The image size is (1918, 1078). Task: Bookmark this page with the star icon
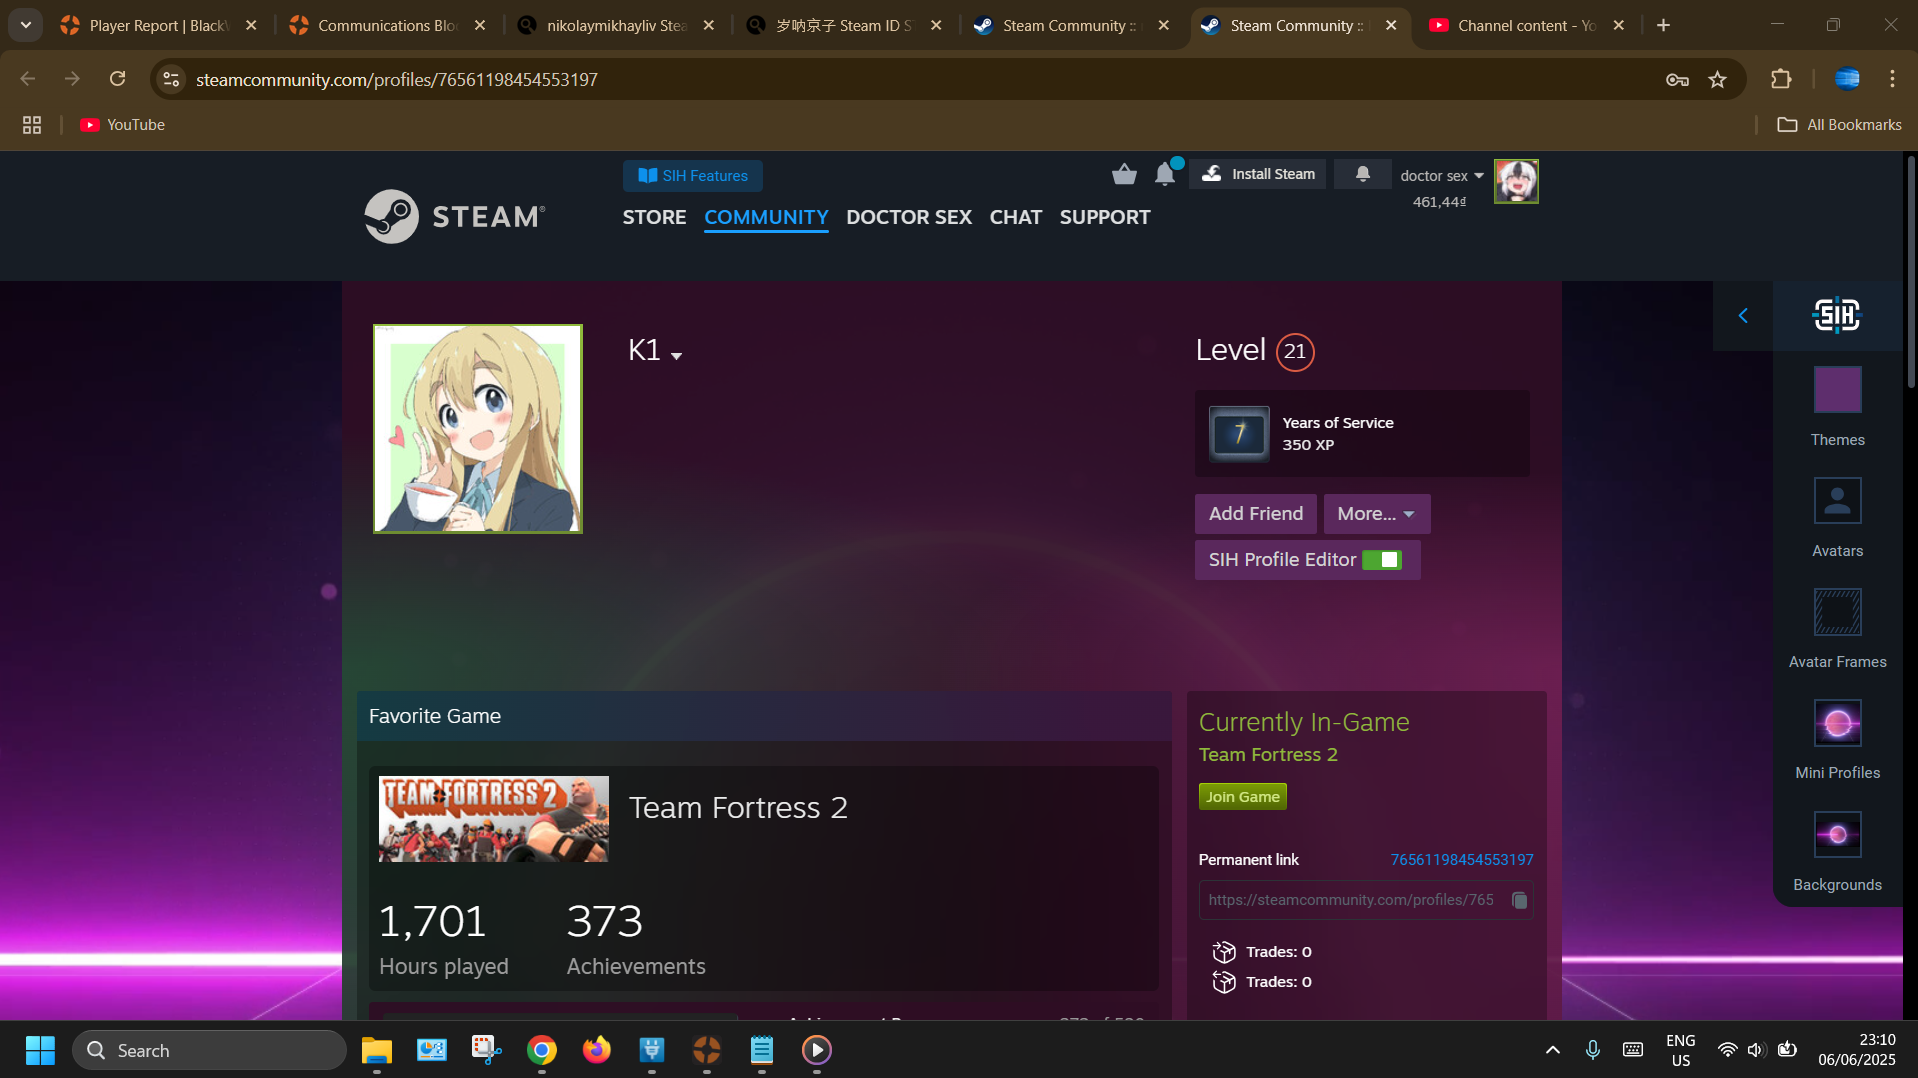click(1717, 79)
